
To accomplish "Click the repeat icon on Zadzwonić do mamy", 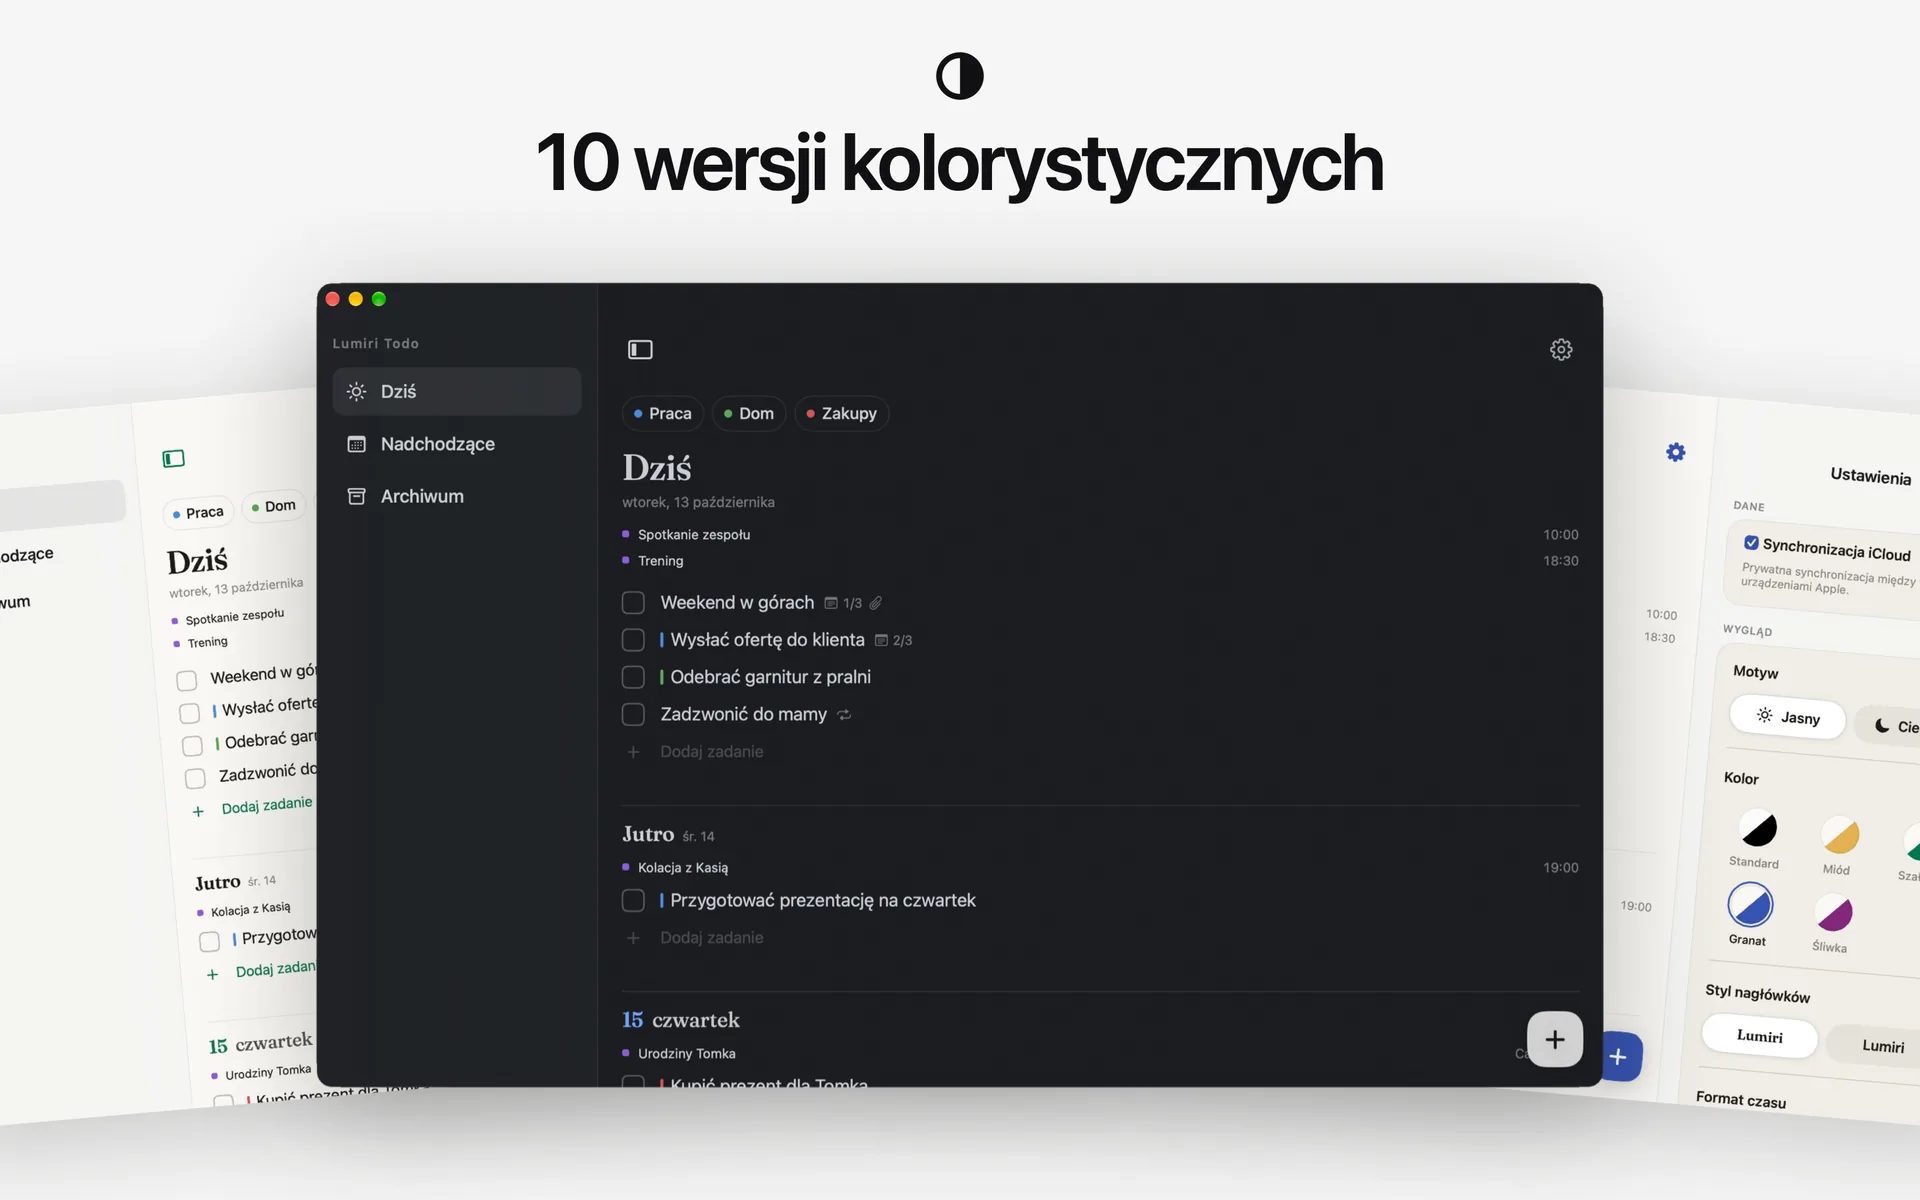I will (x=844, y=715).
